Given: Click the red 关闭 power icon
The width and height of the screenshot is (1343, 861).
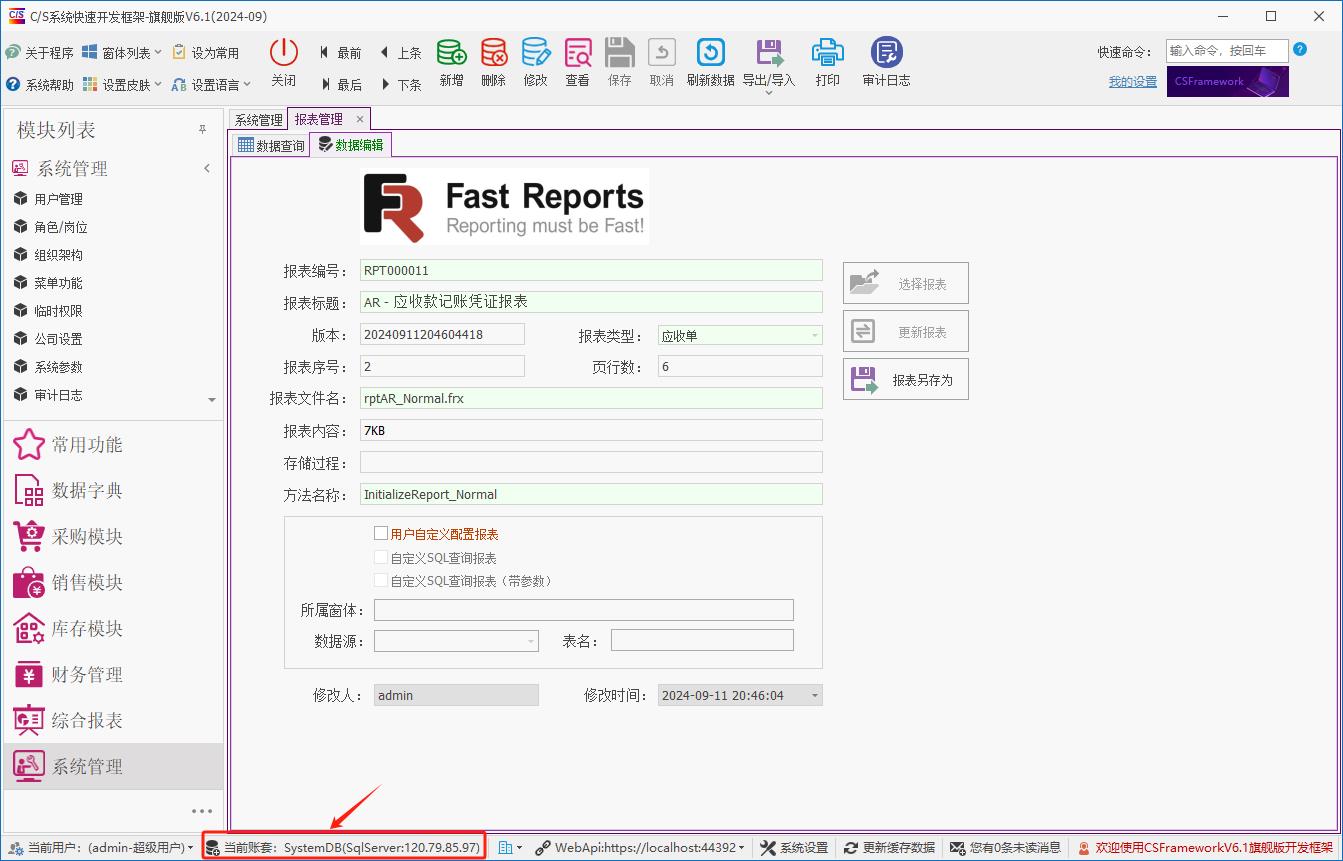Looking at the screenshot, I should coord(284,53).
